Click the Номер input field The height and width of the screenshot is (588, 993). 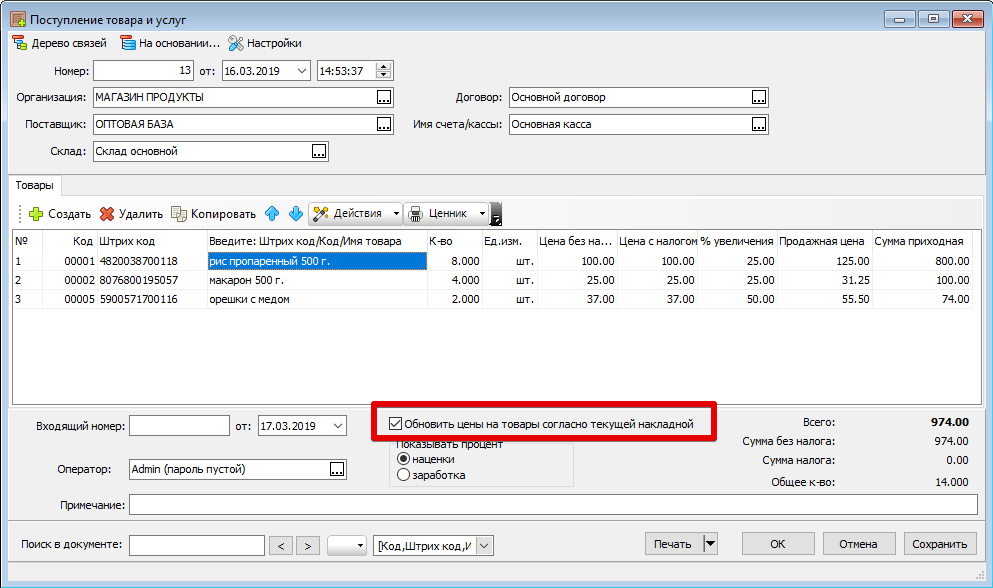point(143,71)
